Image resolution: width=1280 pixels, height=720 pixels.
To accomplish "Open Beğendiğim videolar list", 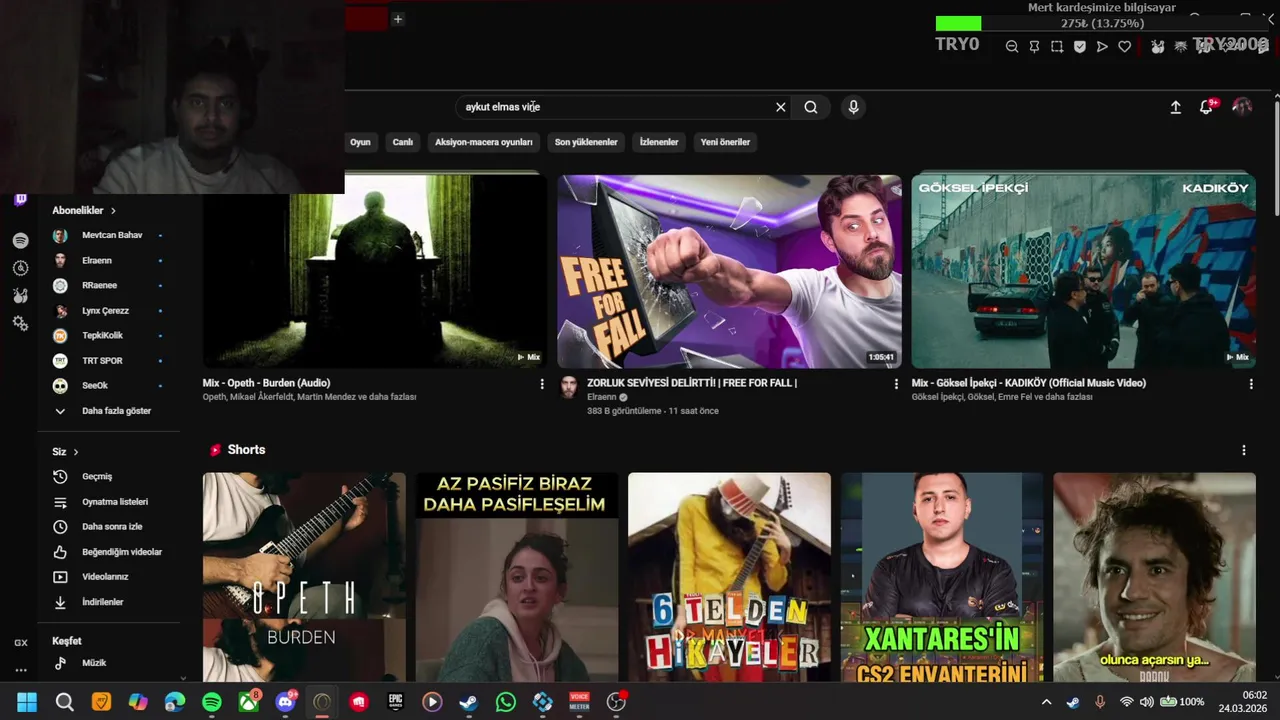I will (x=108, y=552).
